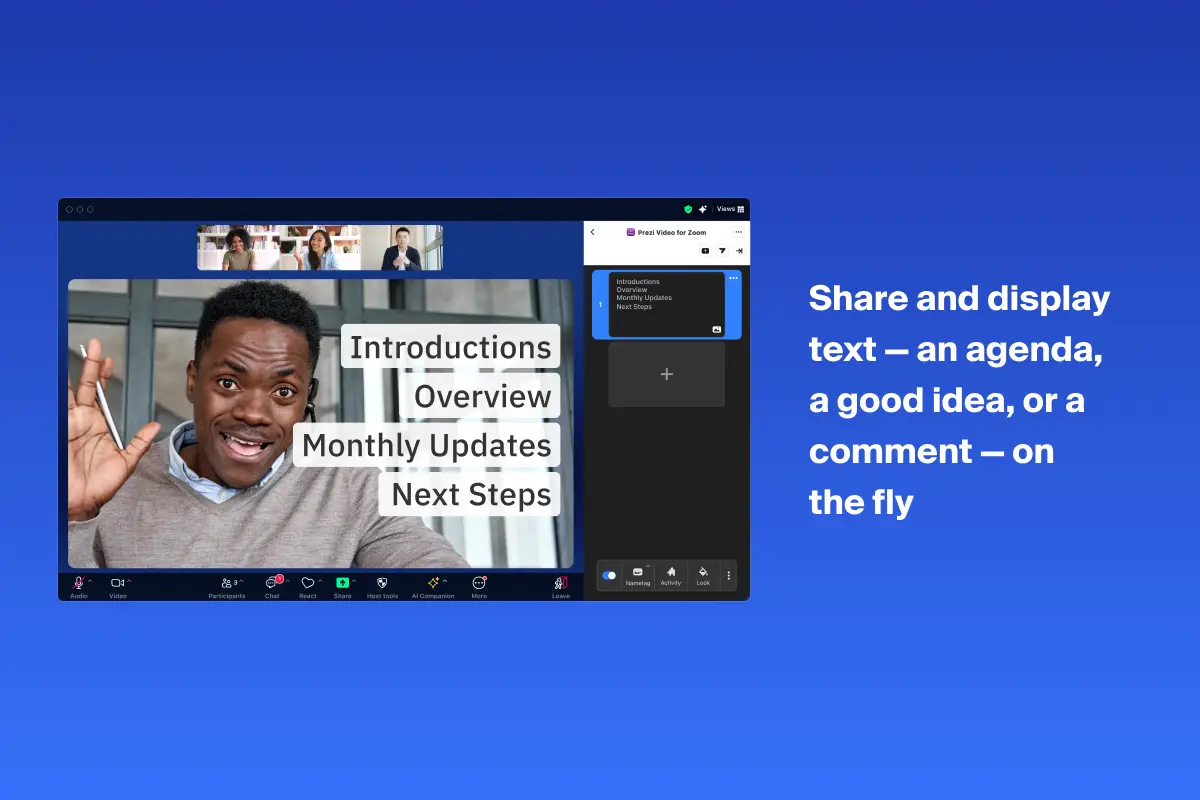This screenshot has height=800, width=1200.
Task: Add a new slide with the plus button
Action: coord(666,373)
